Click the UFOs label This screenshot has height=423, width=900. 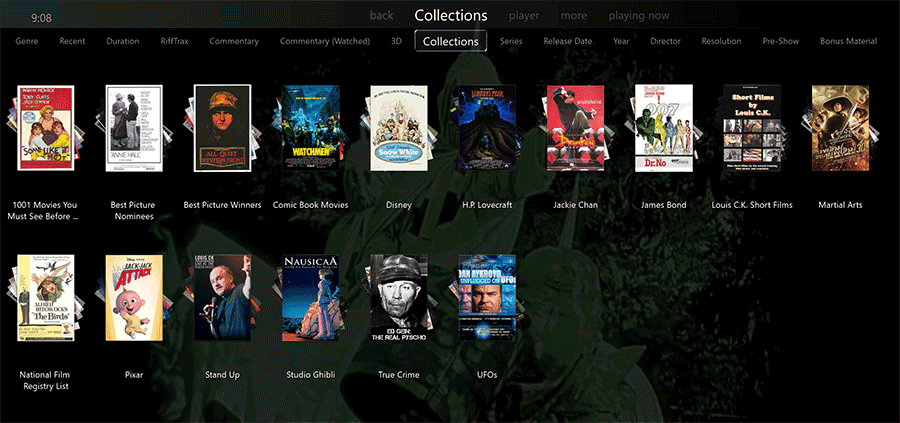point(487,375)
